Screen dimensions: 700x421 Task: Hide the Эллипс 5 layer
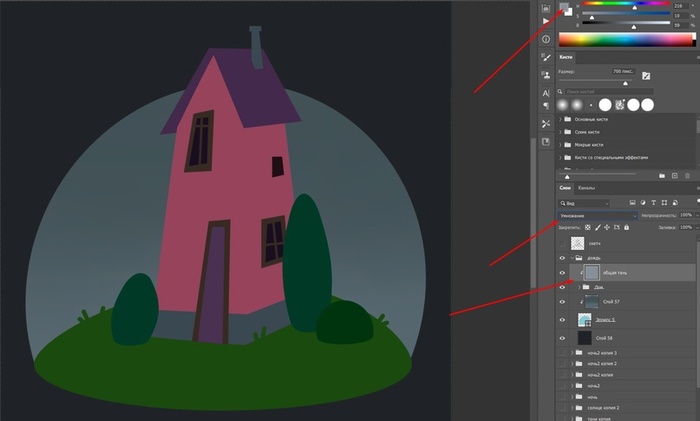pos(562,320)
